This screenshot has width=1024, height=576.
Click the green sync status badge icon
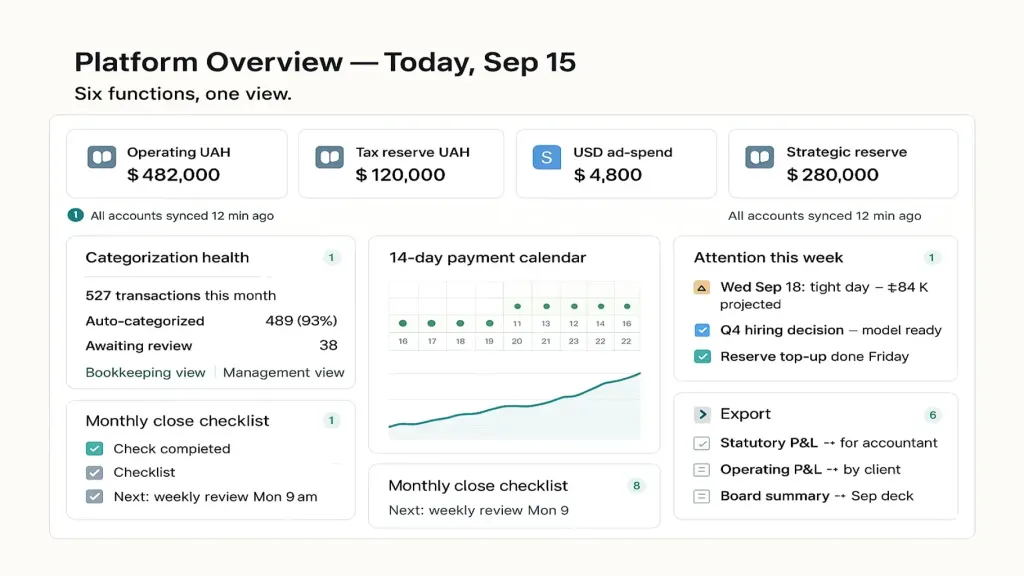click(x=76, y=215)
